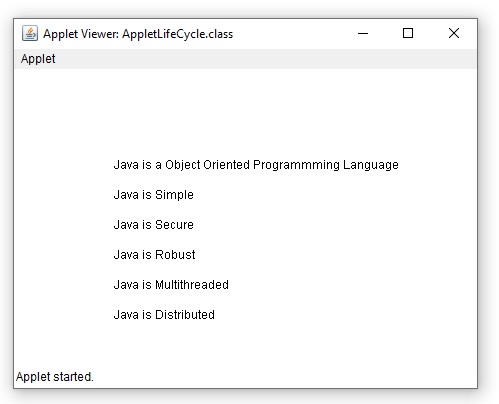Close the Applet Viewer window
This screenshot has height=404, width=499.
(x=454, y=33)
